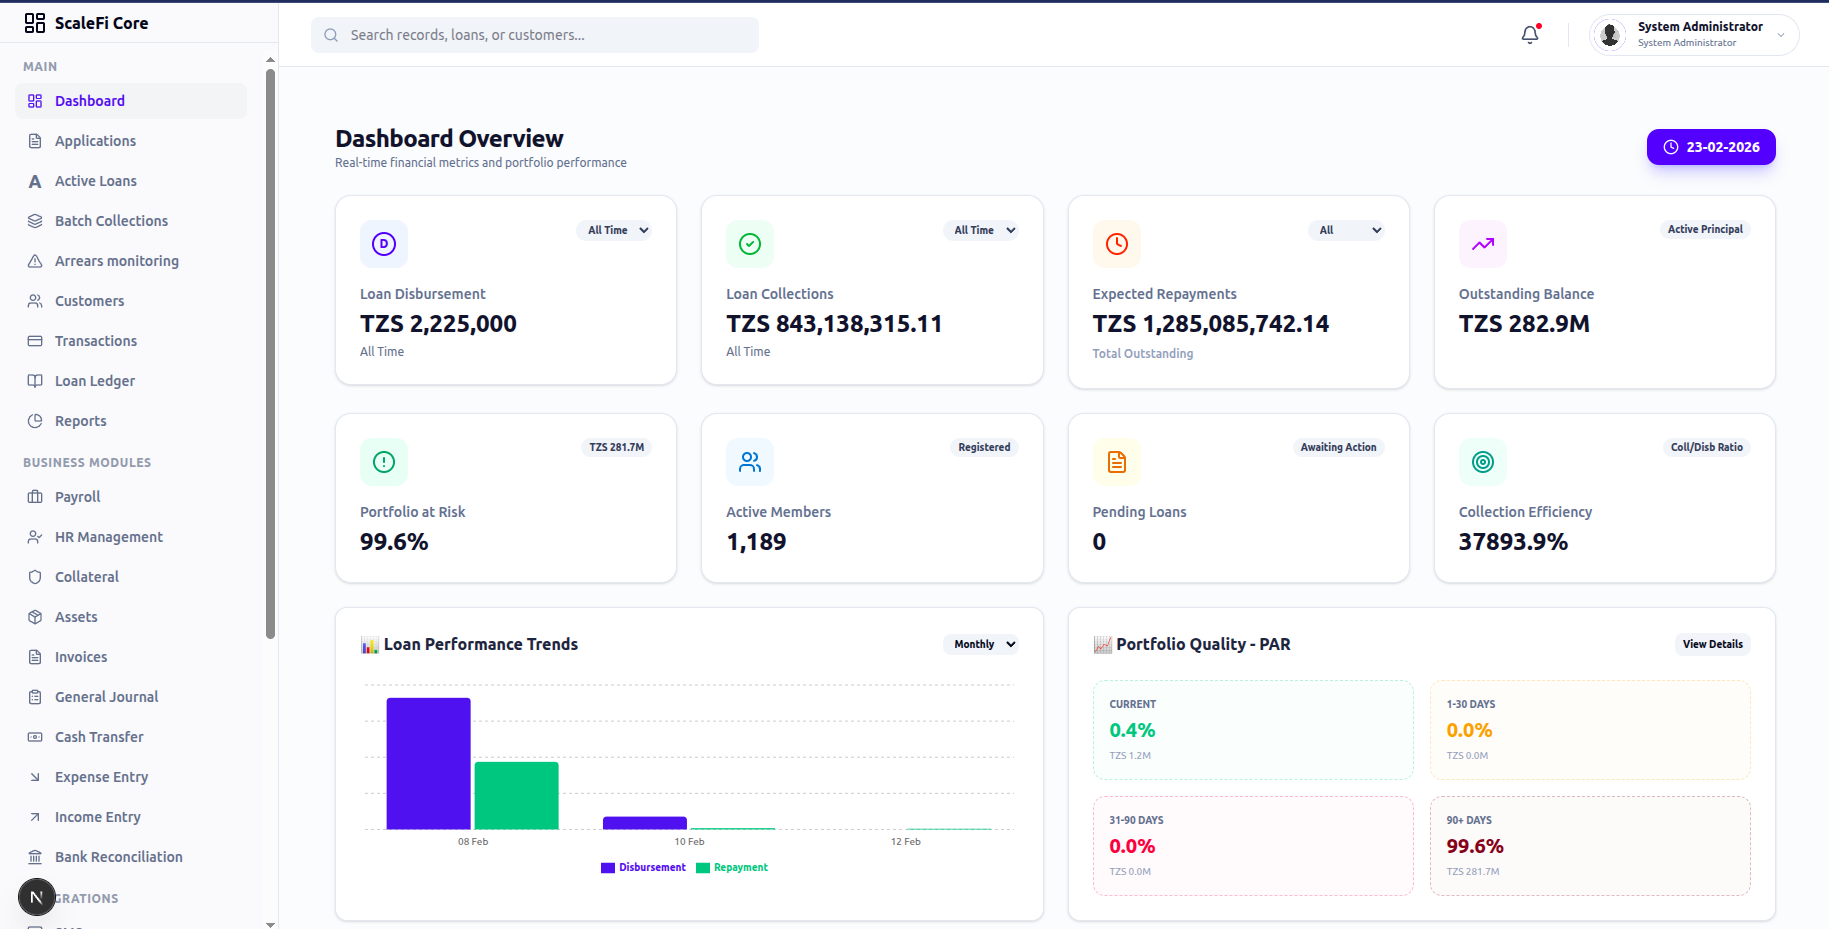The image size is (1829, 929).
Task: Change Loan Performance Trends Monthly dropdown
Action: [x=983, y=644]
